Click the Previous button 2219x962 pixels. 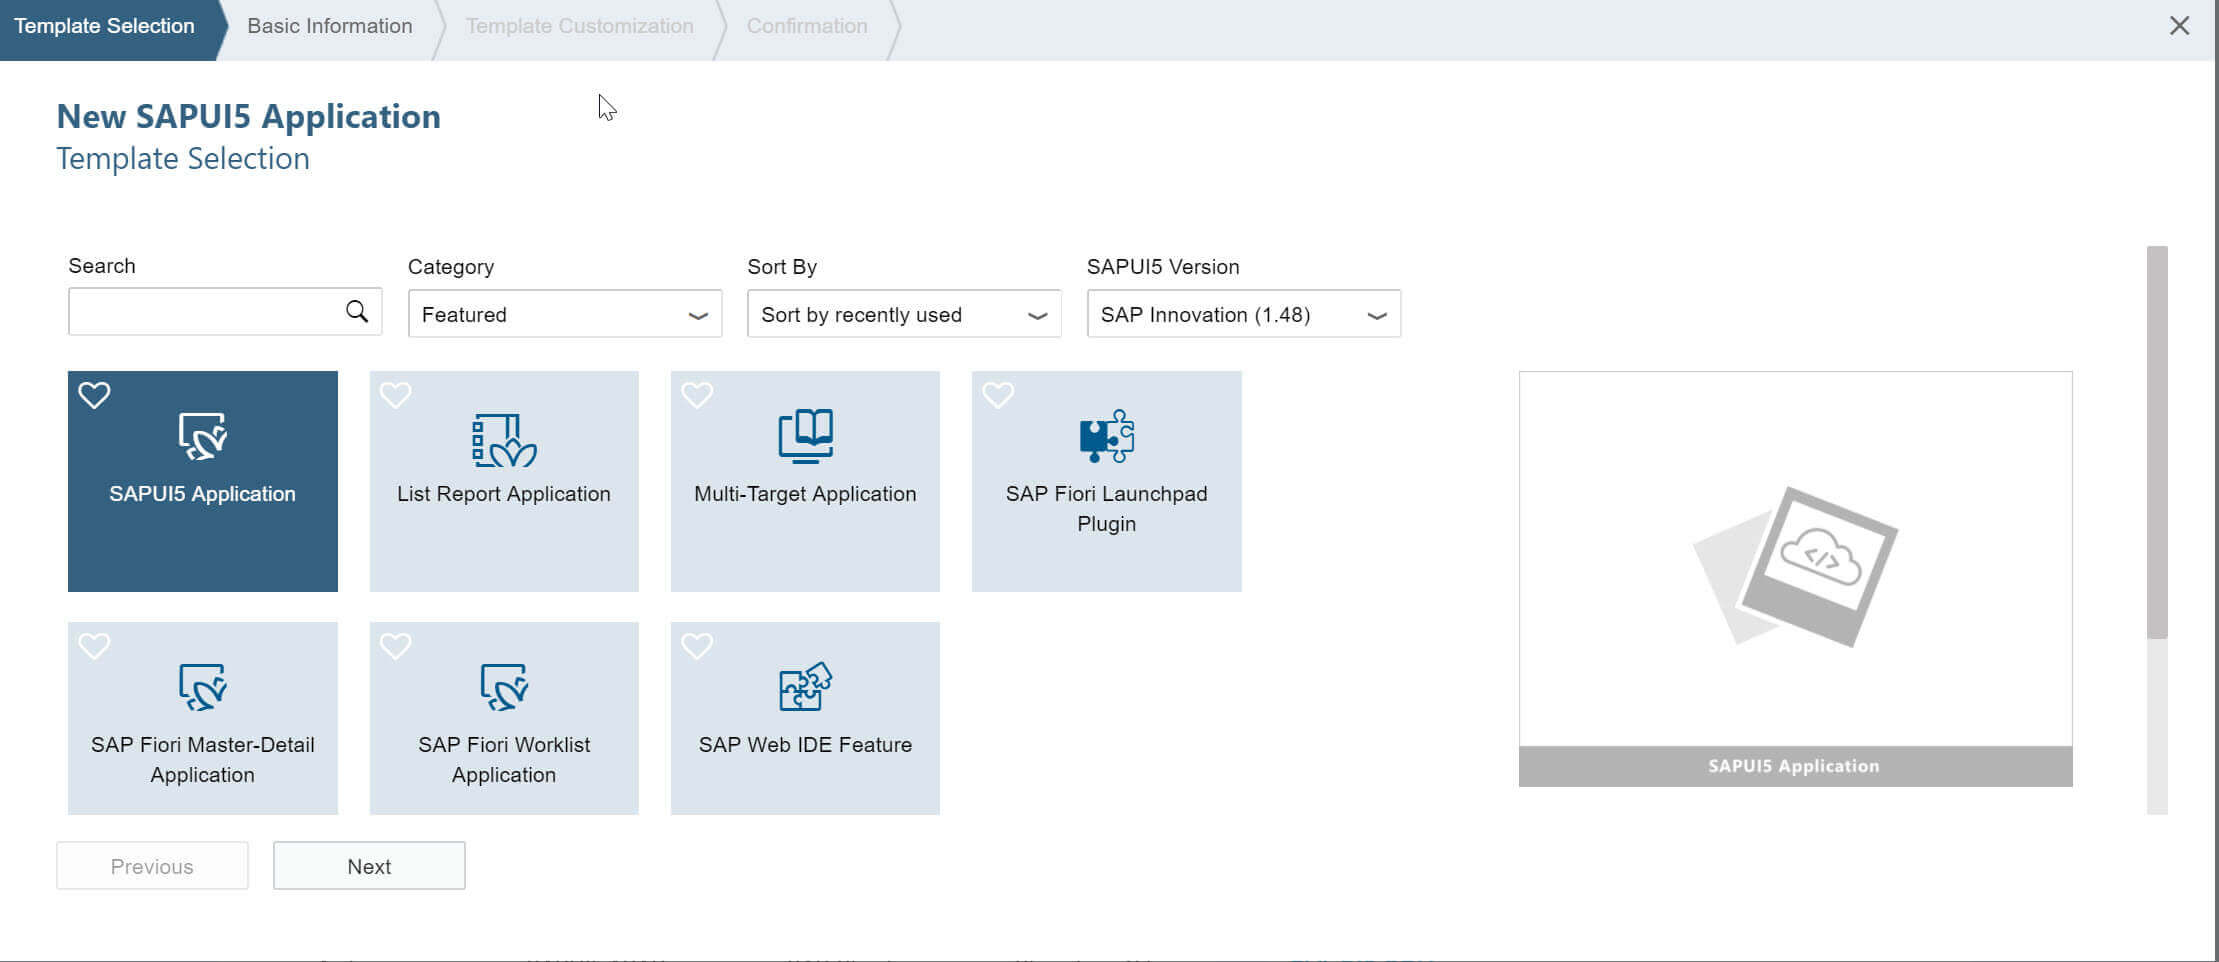pos(151,865)
